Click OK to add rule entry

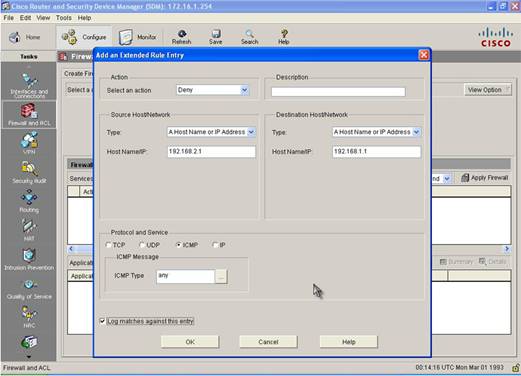[190, 342]
